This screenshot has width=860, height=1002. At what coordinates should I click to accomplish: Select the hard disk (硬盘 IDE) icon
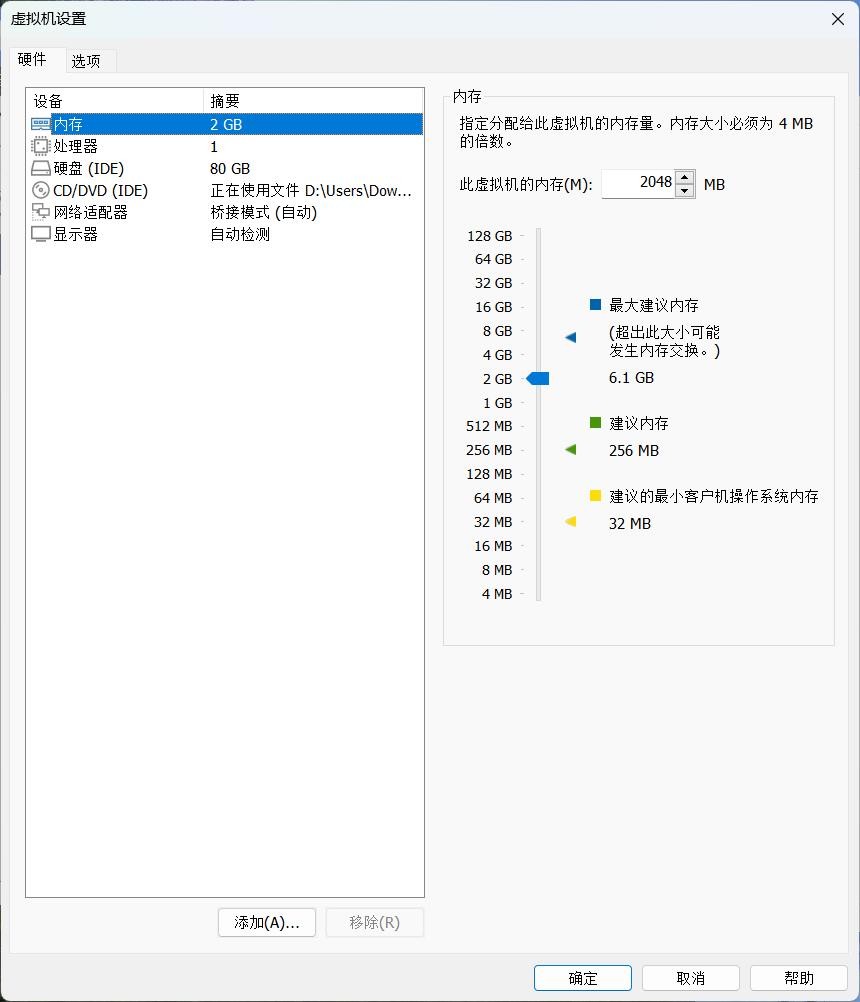pos(40,169)
